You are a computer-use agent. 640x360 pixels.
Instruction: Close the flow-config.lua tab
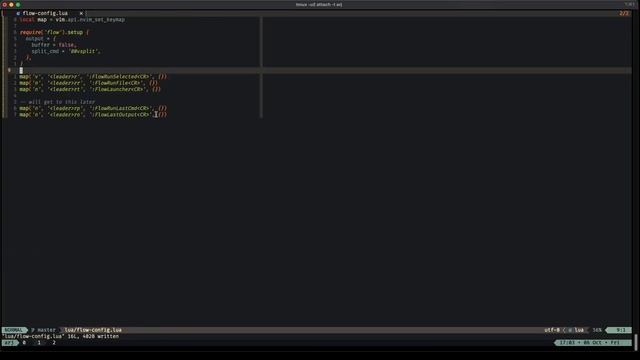click(x=81, y=13)
